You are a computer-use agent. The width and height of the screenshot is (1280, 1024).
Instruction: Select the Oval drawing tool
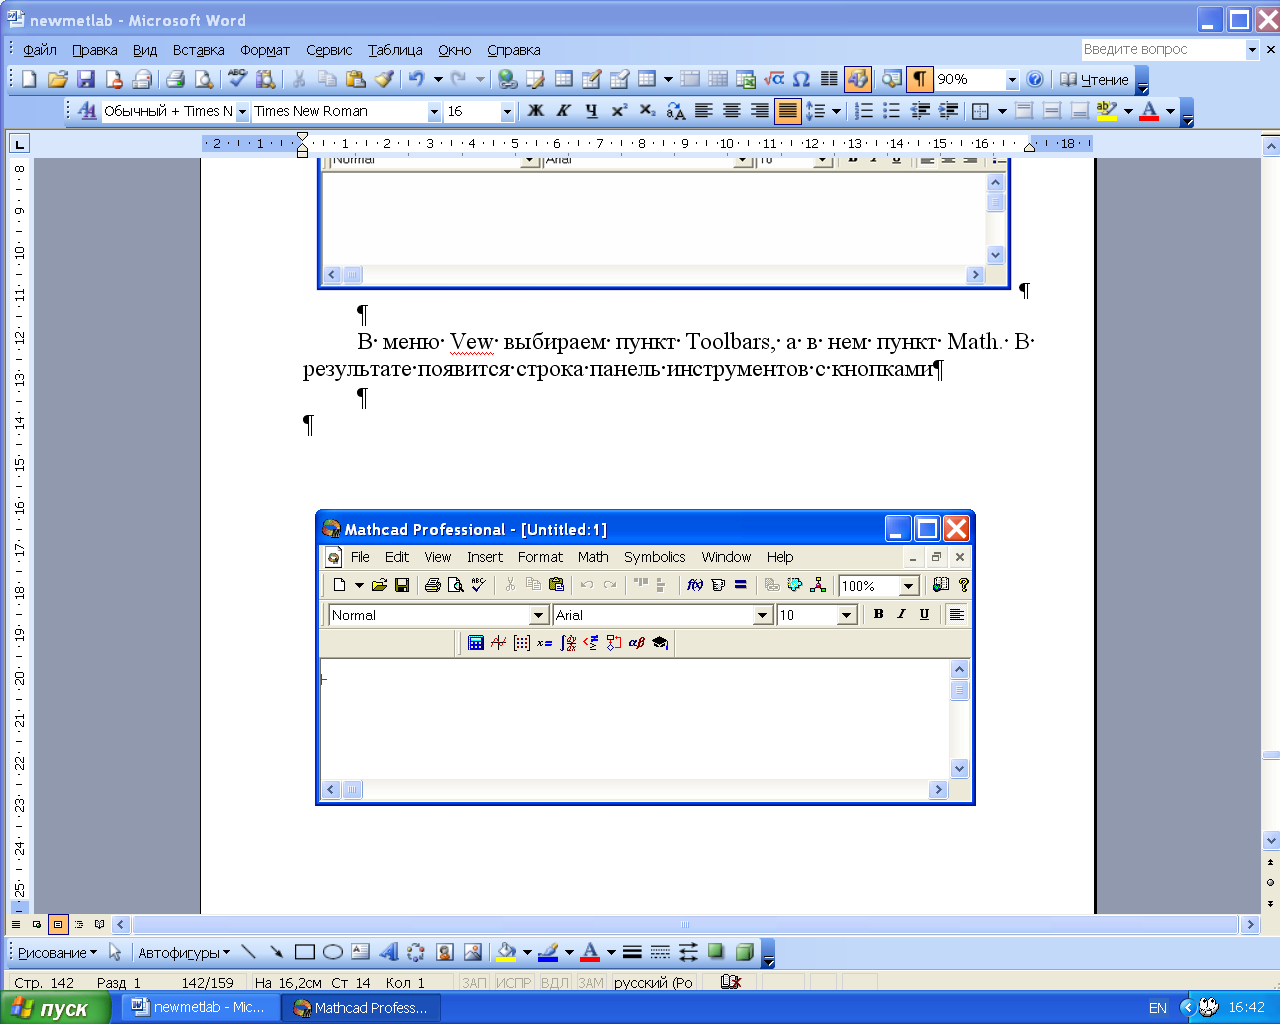333,952
